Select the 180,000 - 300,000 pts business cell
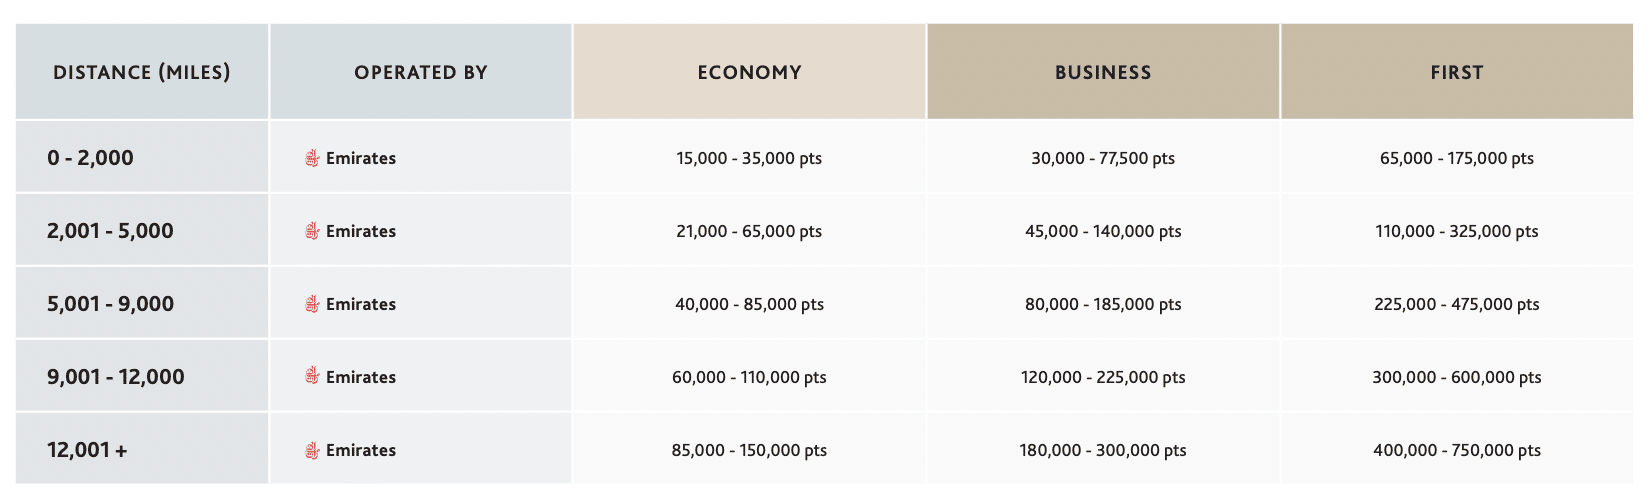The height and width of the screenshot is (502, 1650). pyautogui.click(x=1103, y=450)
